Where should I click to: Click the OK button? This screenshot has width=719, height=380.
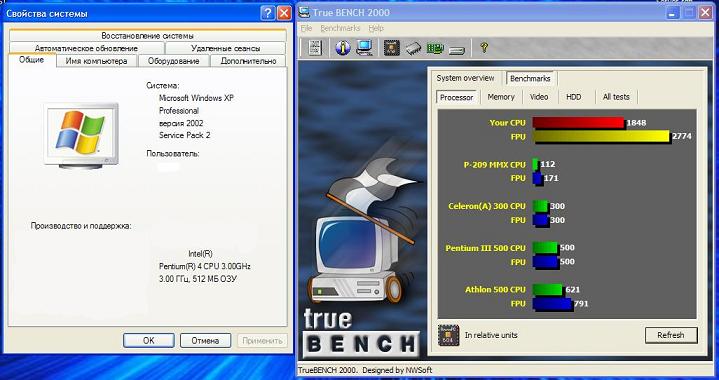point(149,341)
